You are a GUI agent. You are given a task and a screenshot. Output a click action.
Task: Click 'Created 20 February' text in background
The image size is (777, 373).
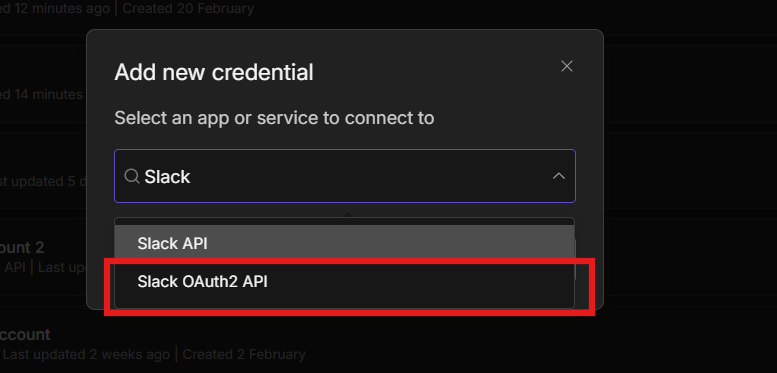(x=188, y=8)
